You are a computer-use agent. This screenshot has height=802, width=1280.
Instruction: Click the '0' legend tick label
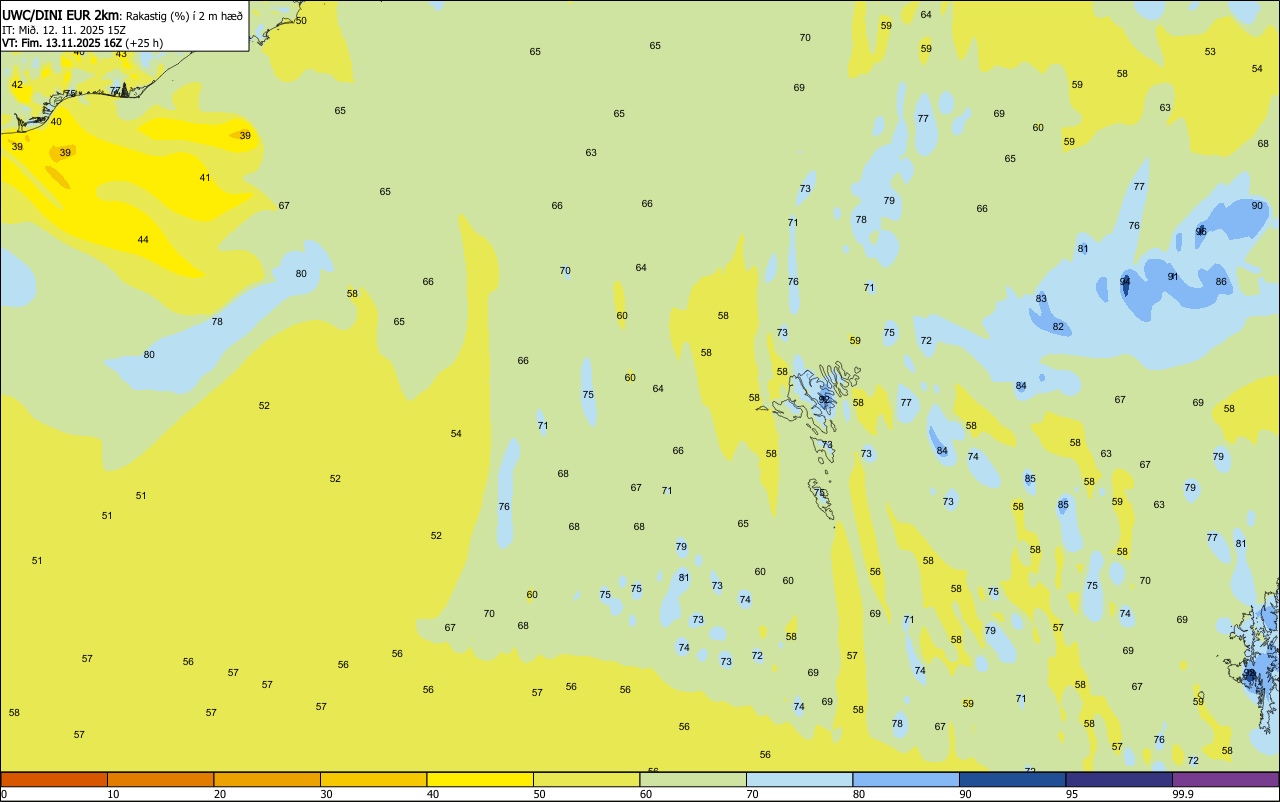click(x=4, y=794)
